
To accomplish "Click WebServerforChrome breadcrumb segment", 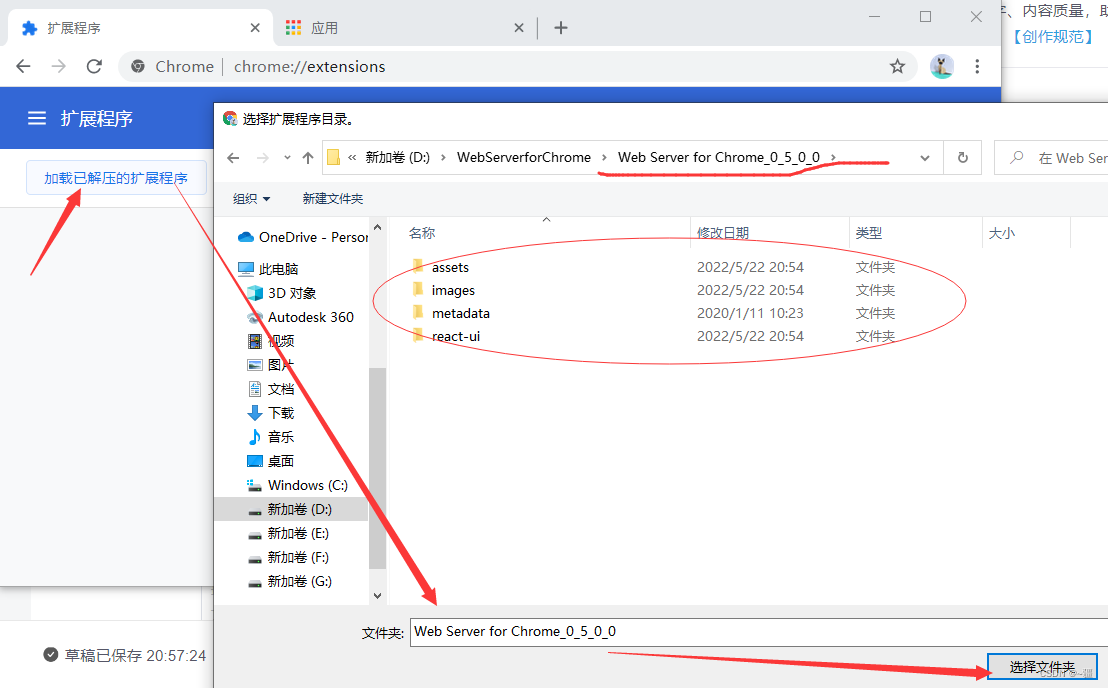I will click(524, 158).
